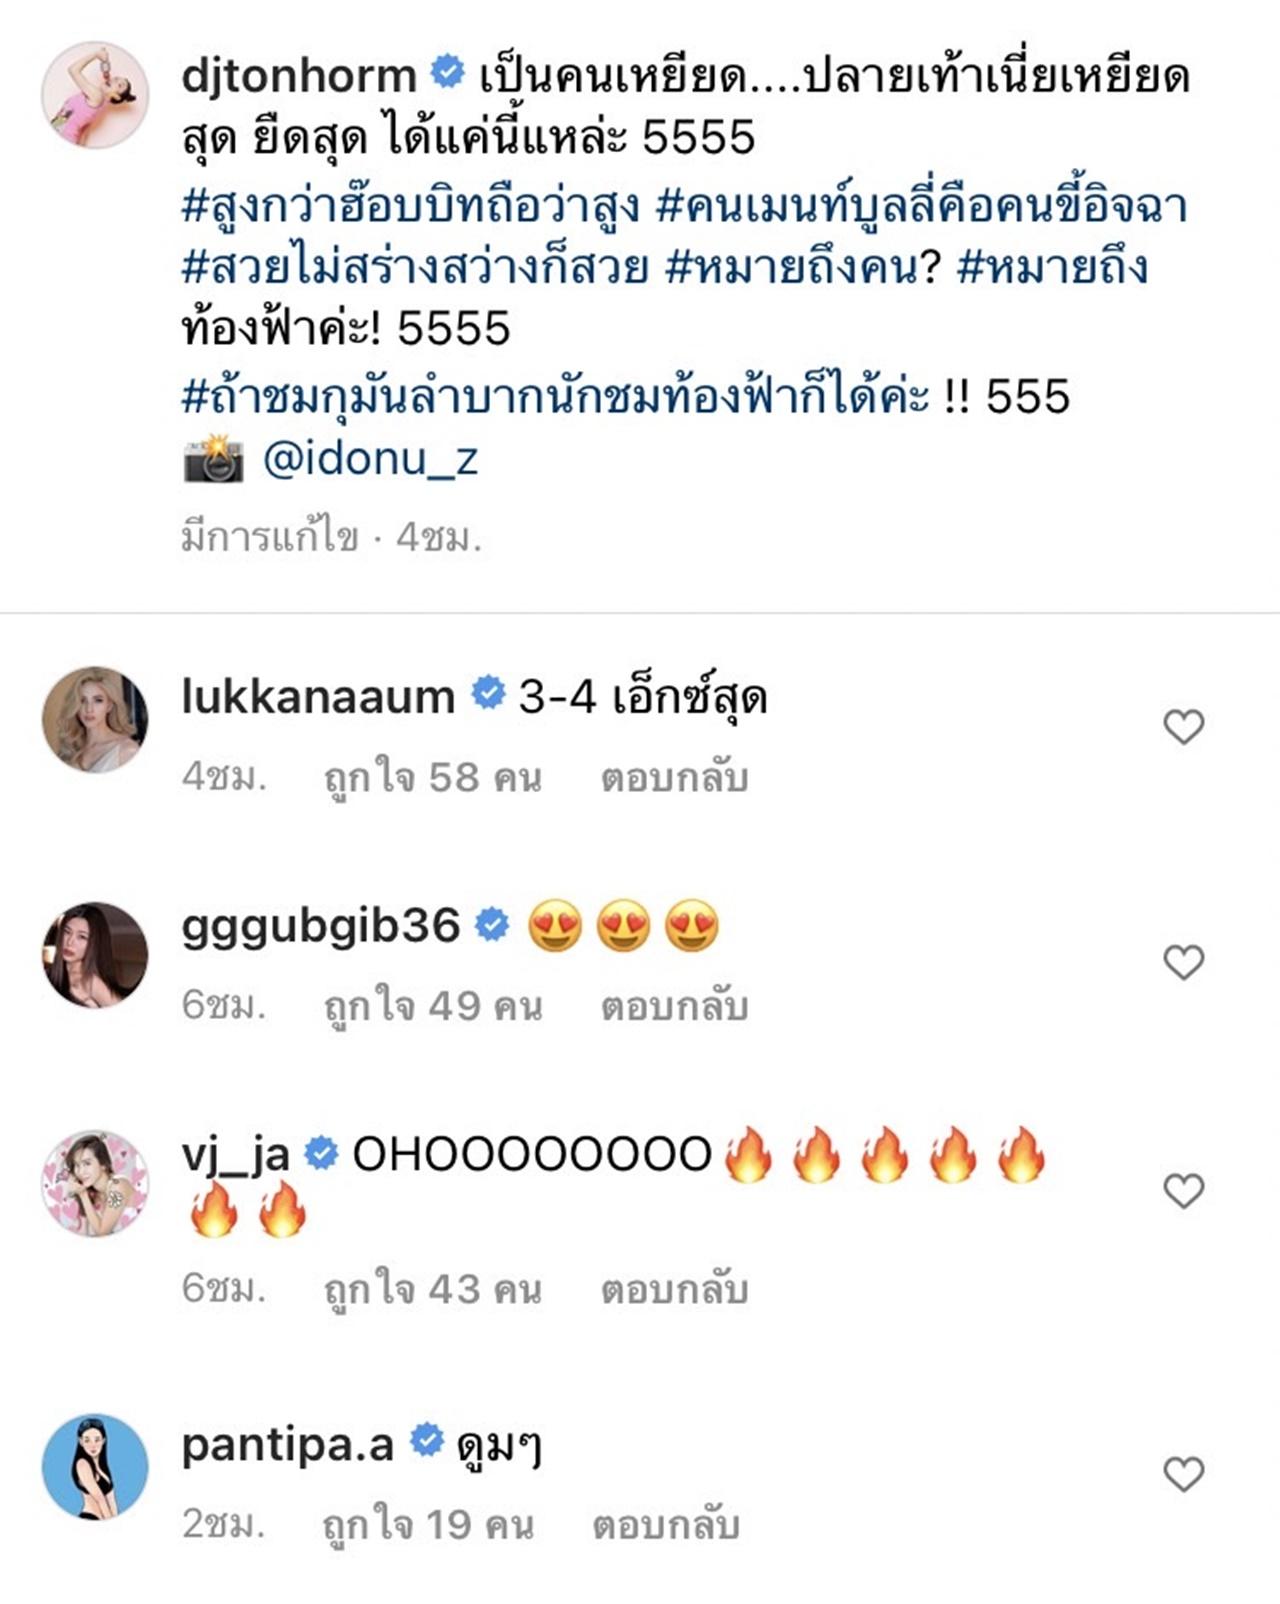This screenshot has width=1280, height=1604.
Task: View gggubgib36 profile avatar
Action: coord(95,955)
